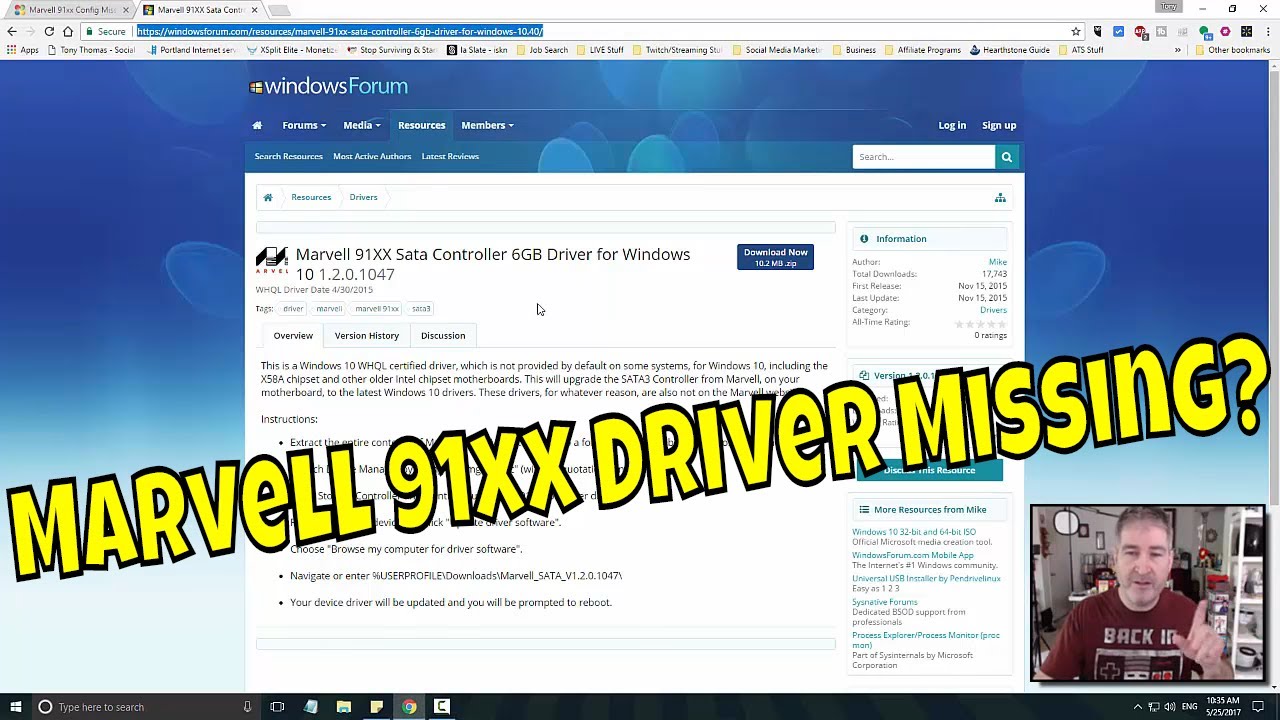Submit the site search magnifier button
1280x720 pixels.
[x=1007, y=156]
